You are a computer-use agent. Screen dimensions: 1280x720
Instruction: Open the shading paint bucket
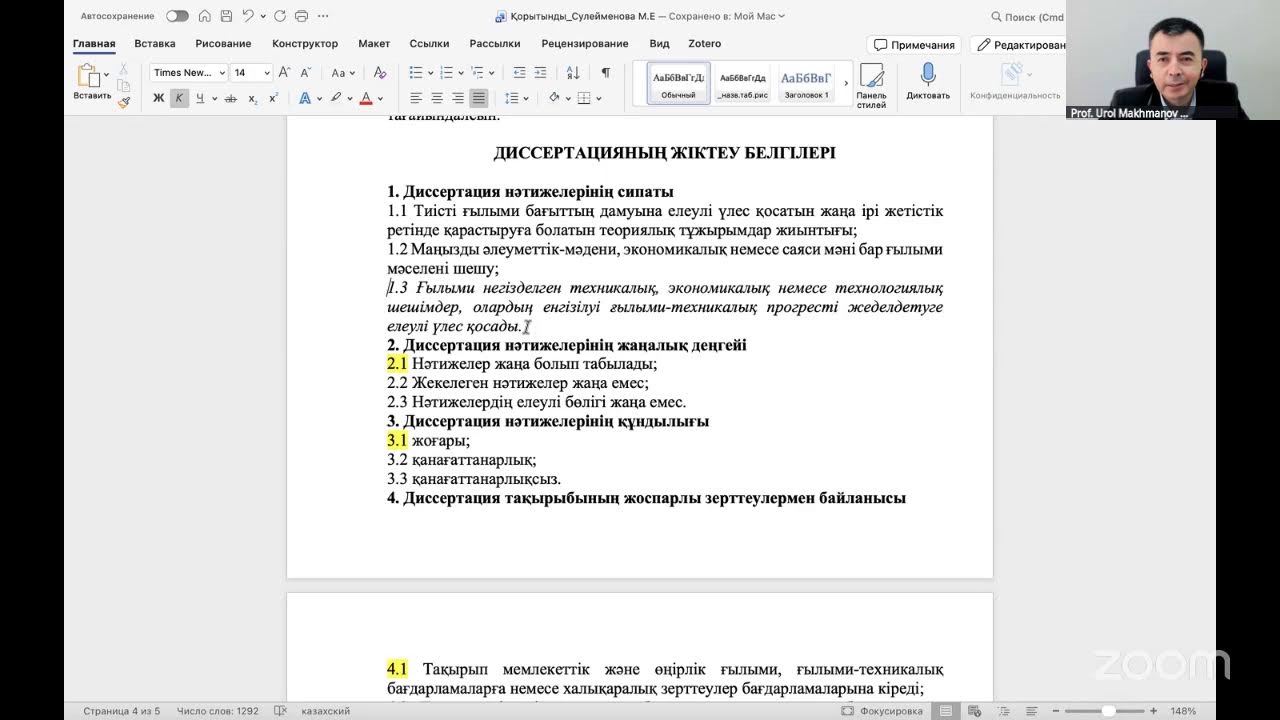552,98
